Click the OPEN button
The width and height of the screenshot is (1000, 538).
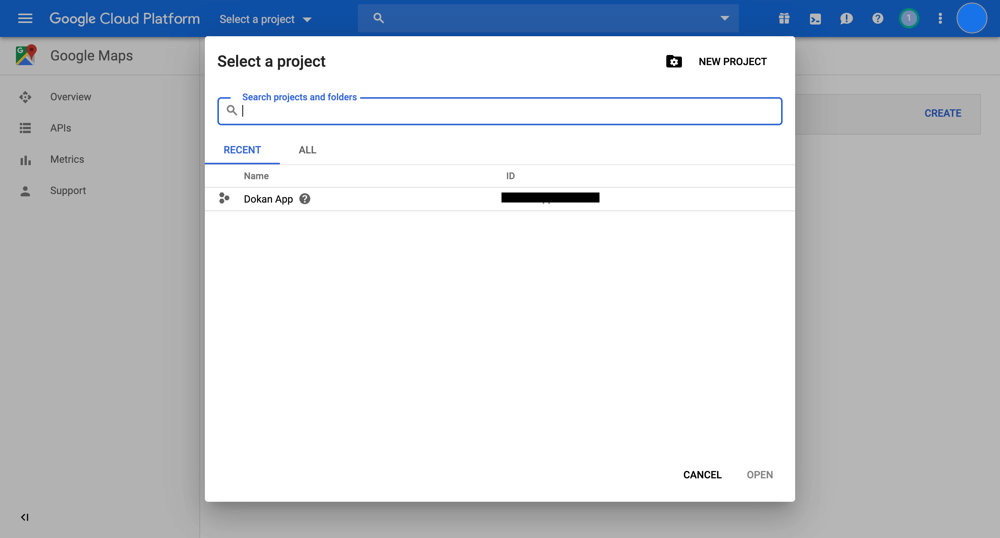(x=760, y=475)
